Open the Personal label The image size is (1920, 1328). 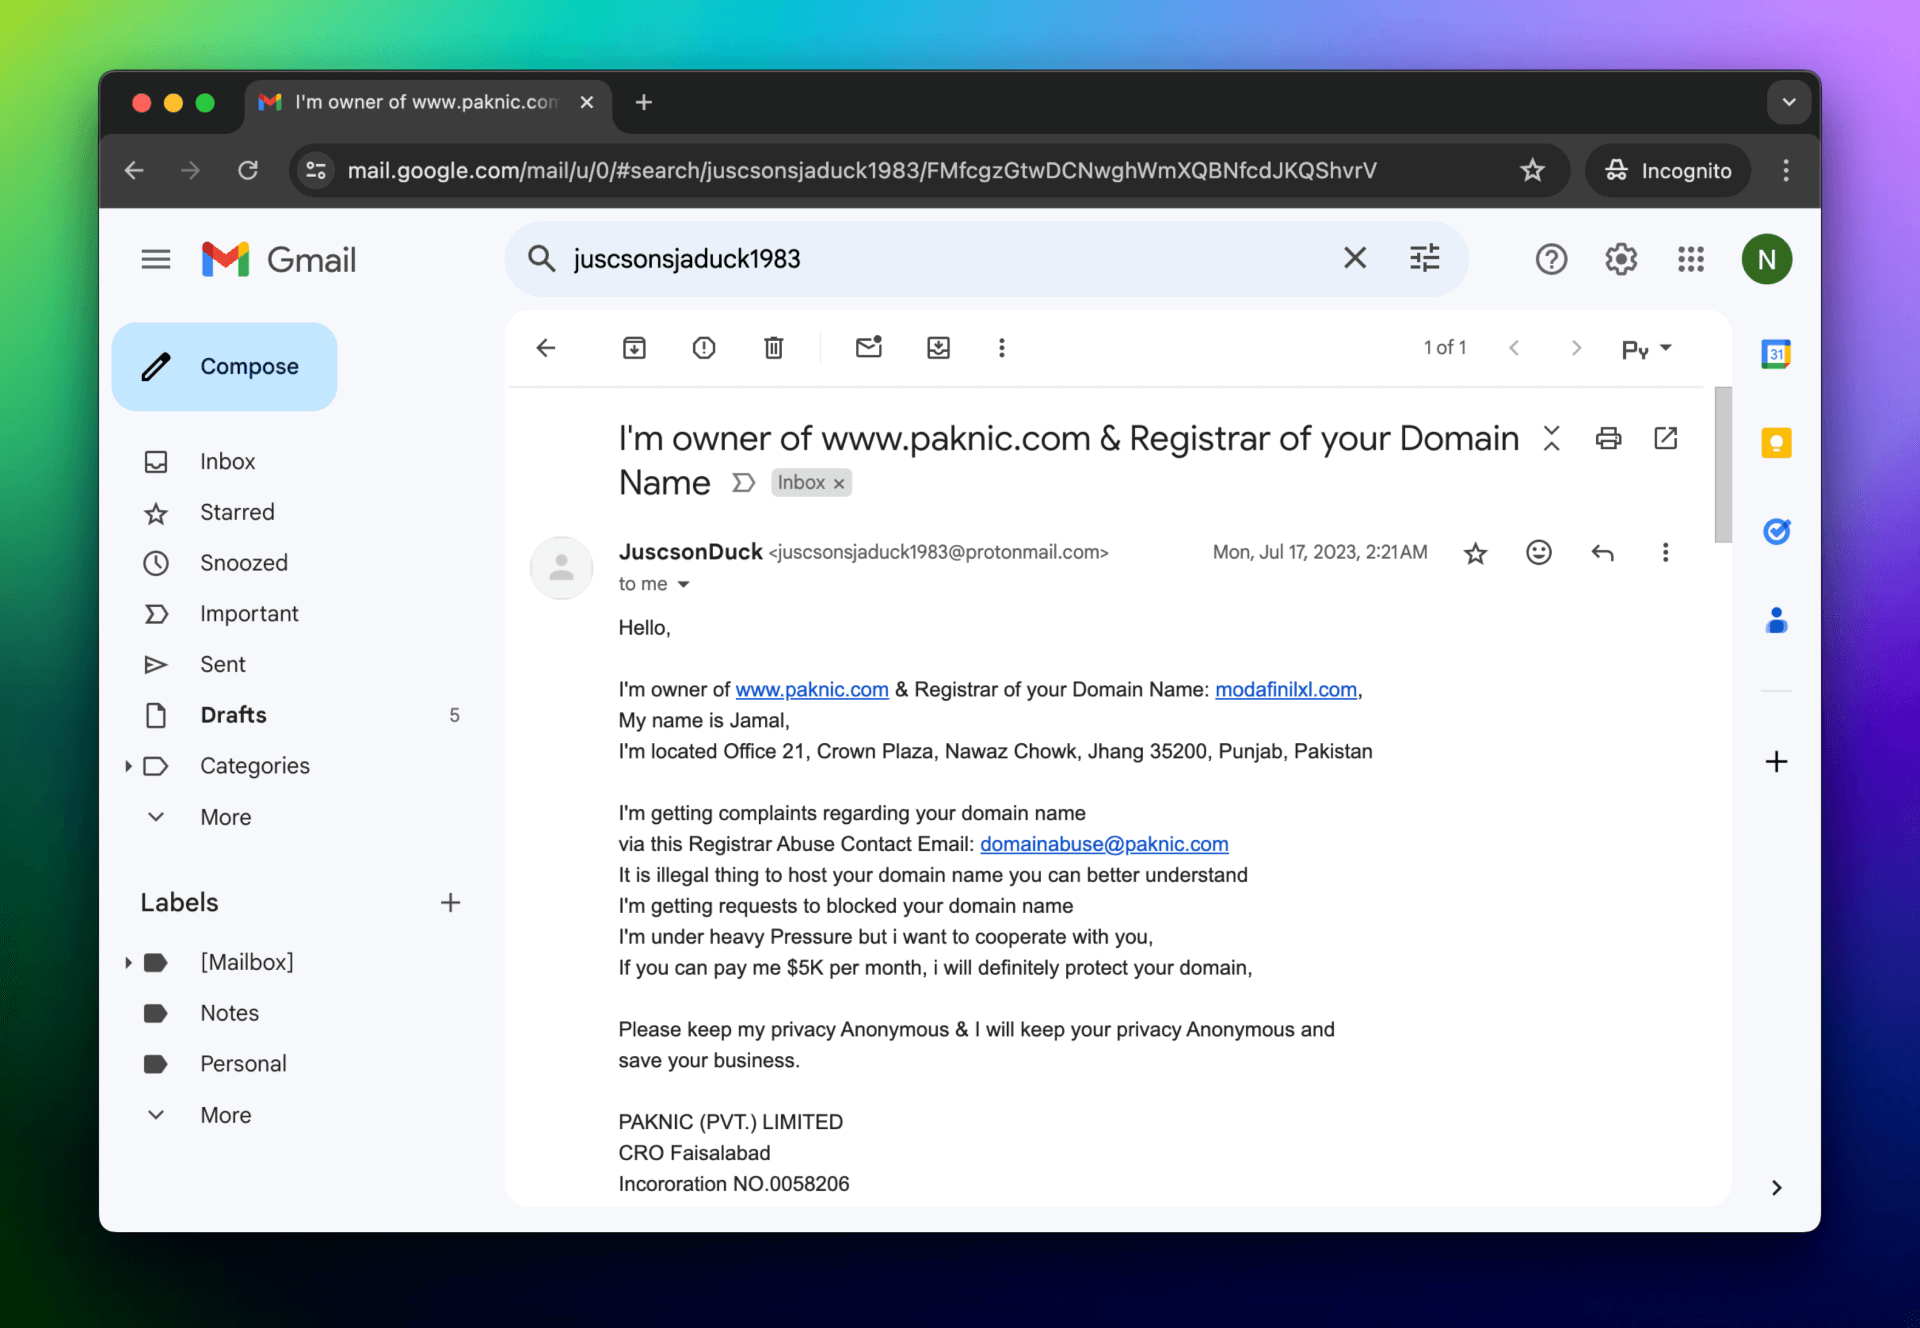(243, 1064)
